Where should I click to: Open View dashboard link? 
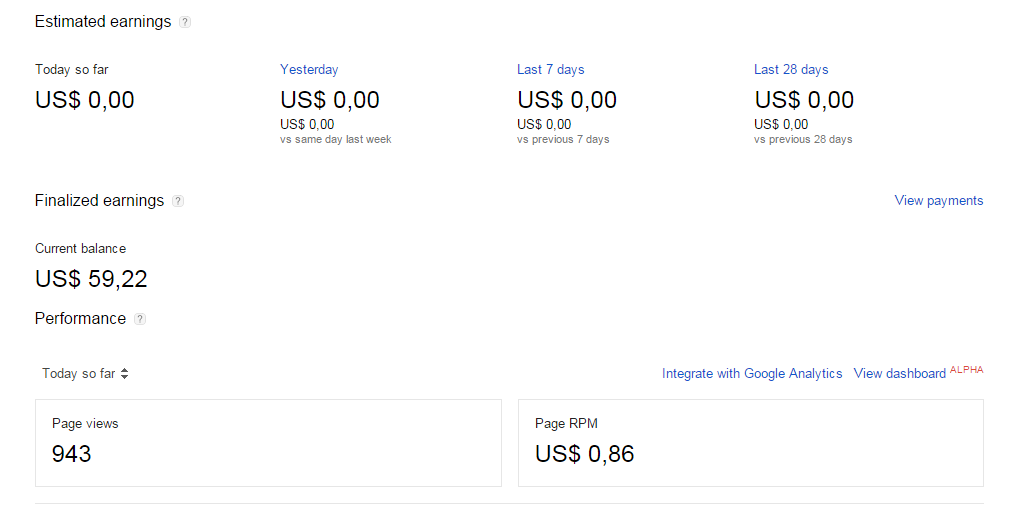[899, 373]
